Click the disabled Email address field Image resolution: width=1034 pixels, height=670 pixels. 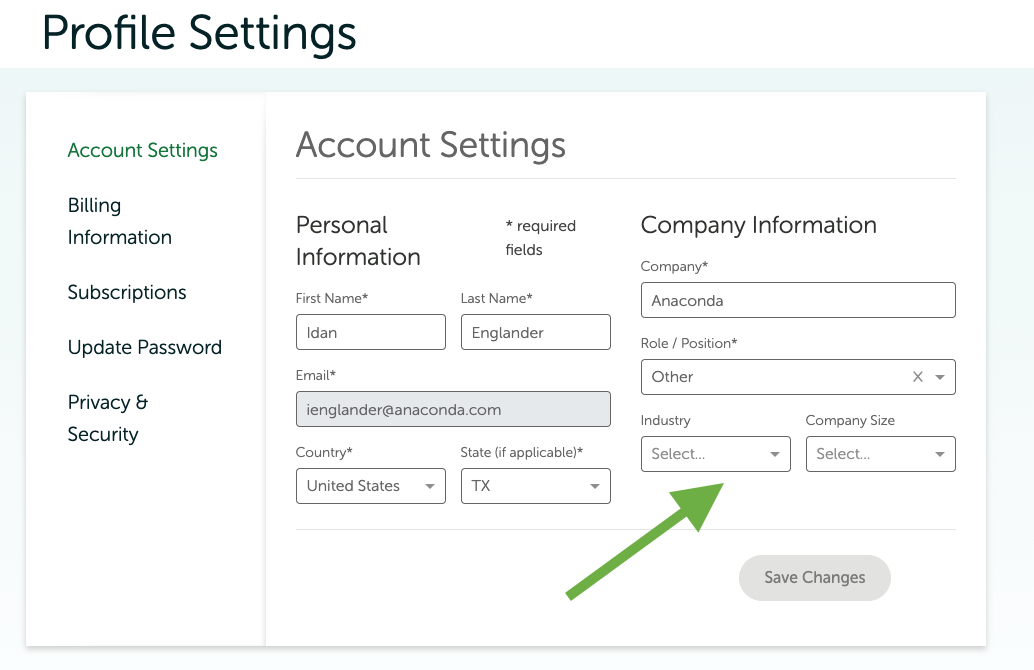pyautogui.click(x=452, y=409)
